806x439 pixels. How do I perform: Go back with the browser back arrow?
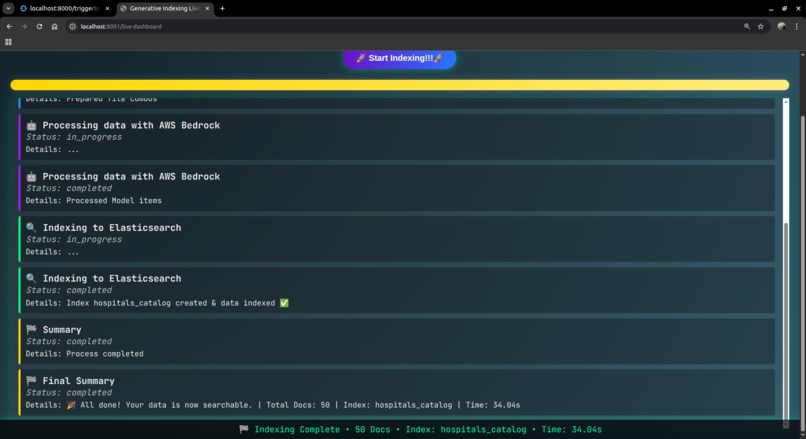tap(9, 26)
